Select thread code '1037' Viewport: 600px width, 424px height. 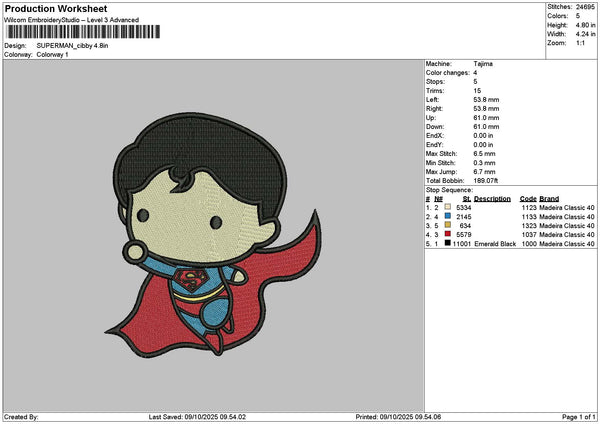[x=529, y=235]
